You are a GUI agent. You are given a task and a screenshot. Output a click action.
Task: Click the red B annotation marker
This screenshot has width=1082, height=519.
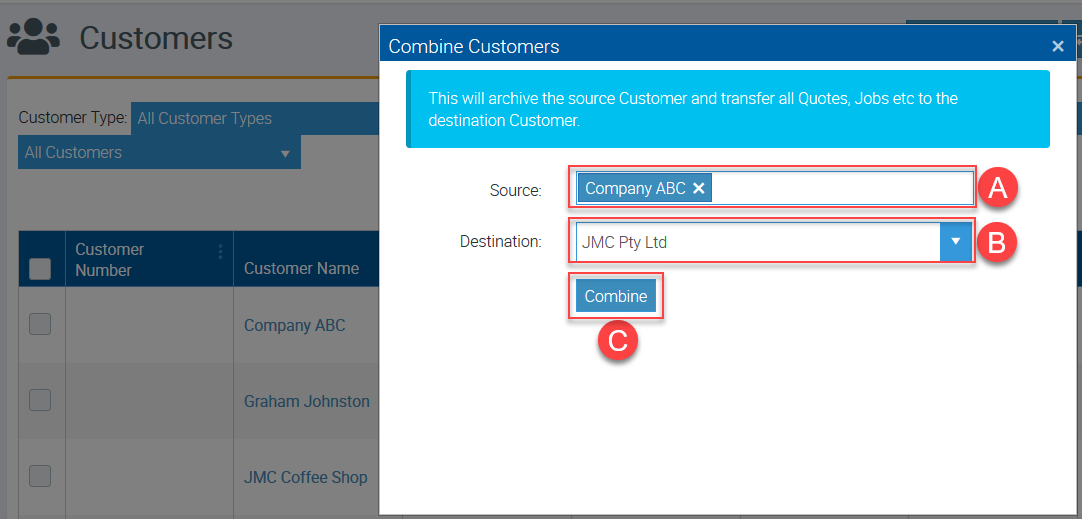(x=997, y=243)
